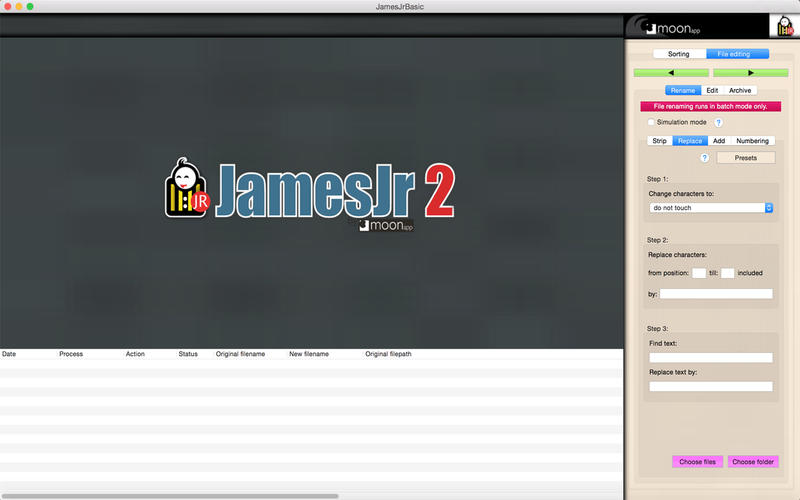
Task: Switch to the Sorting tab
Action: point(678,54)
